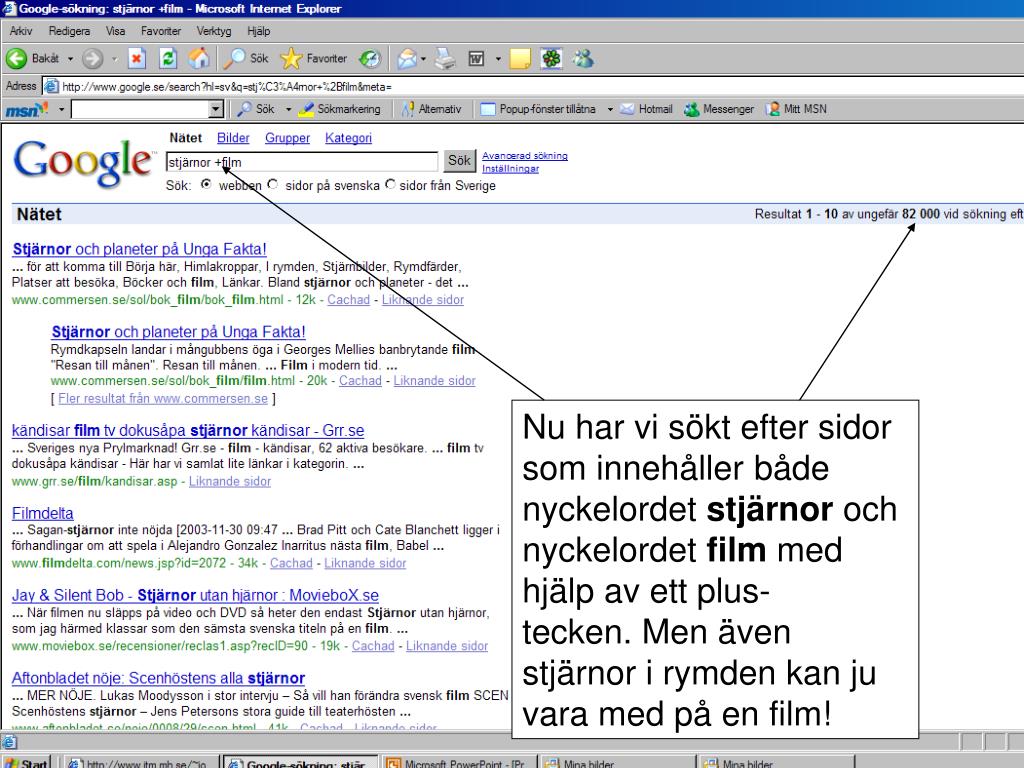Click the MSN toolbar Sök magnifier
Screen dimensions: 1024x768
[x=255, y=109]
